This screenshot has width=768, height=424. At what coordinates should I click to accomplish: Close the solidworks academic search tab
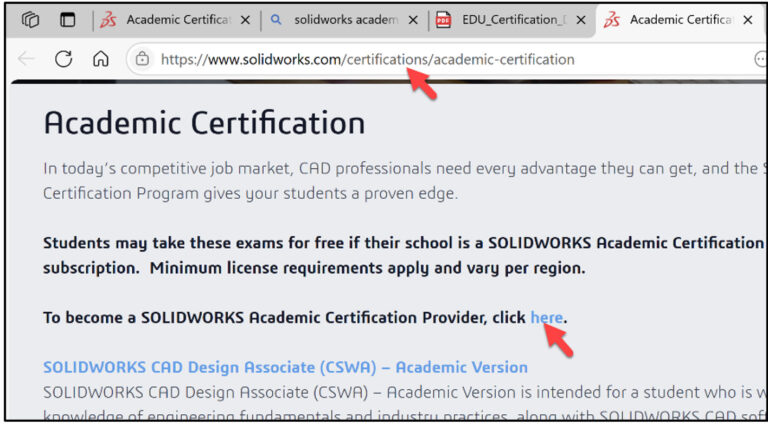click(413, 20)
